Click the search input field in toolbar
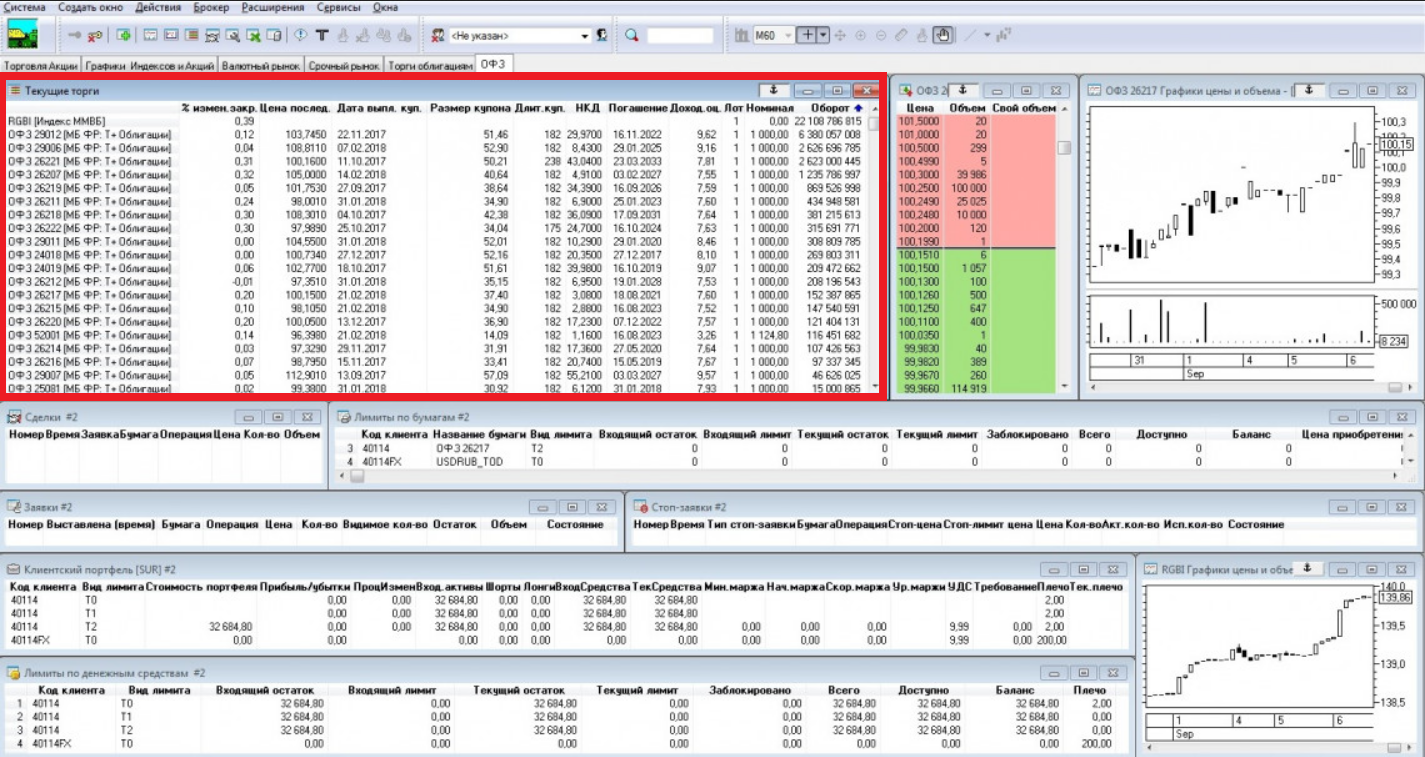Image resolution: width=1425 pixels, height=757 pixels. (680, 36)
